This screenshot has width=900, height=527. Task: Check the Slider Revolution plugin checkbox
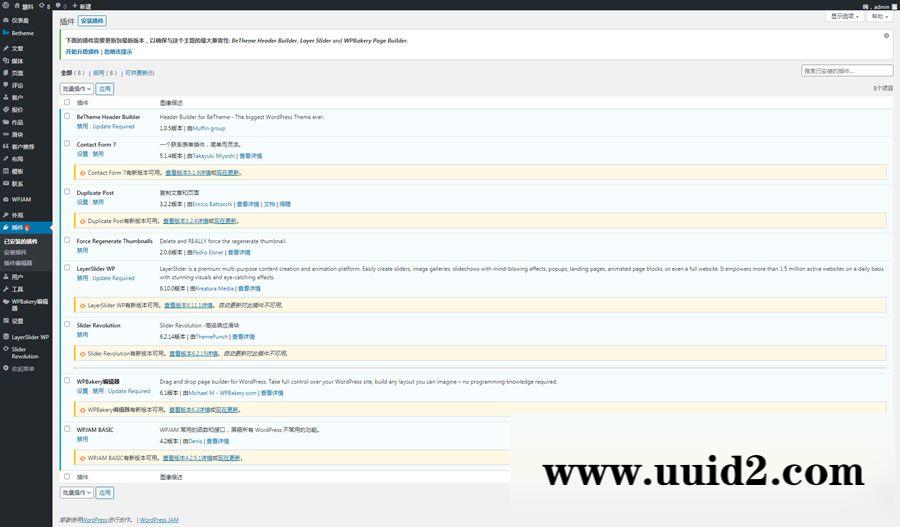pyautogui.click(x=67, y=324)
